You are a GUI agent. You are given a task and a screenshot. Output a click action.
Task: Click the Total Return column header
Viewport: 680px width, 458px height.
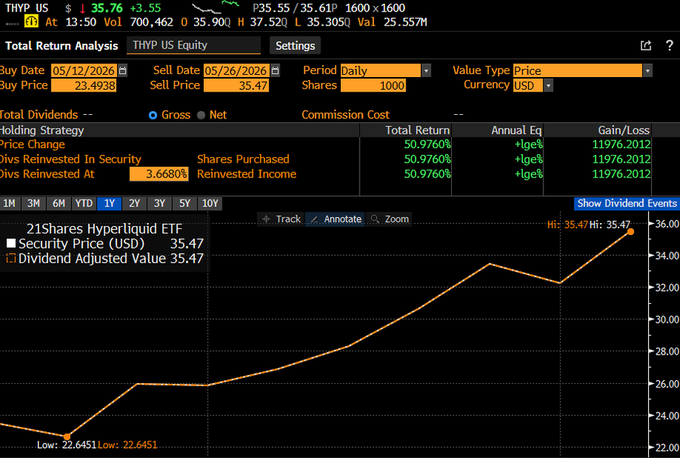pos(417,130)
